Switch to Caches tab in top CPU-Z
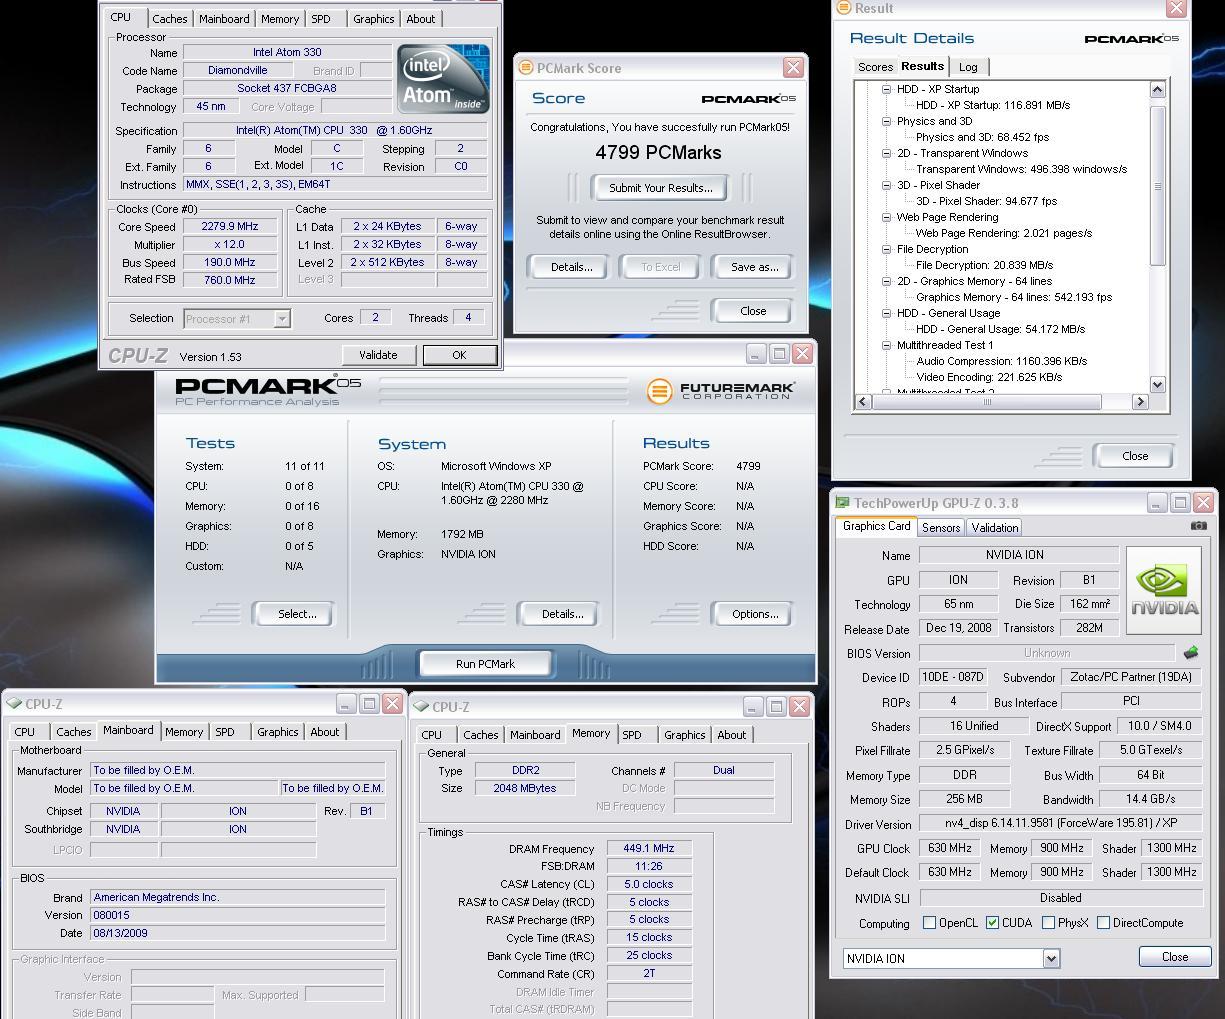The width and height of the screenshot is (1225, 1019). tap(169, 19)
